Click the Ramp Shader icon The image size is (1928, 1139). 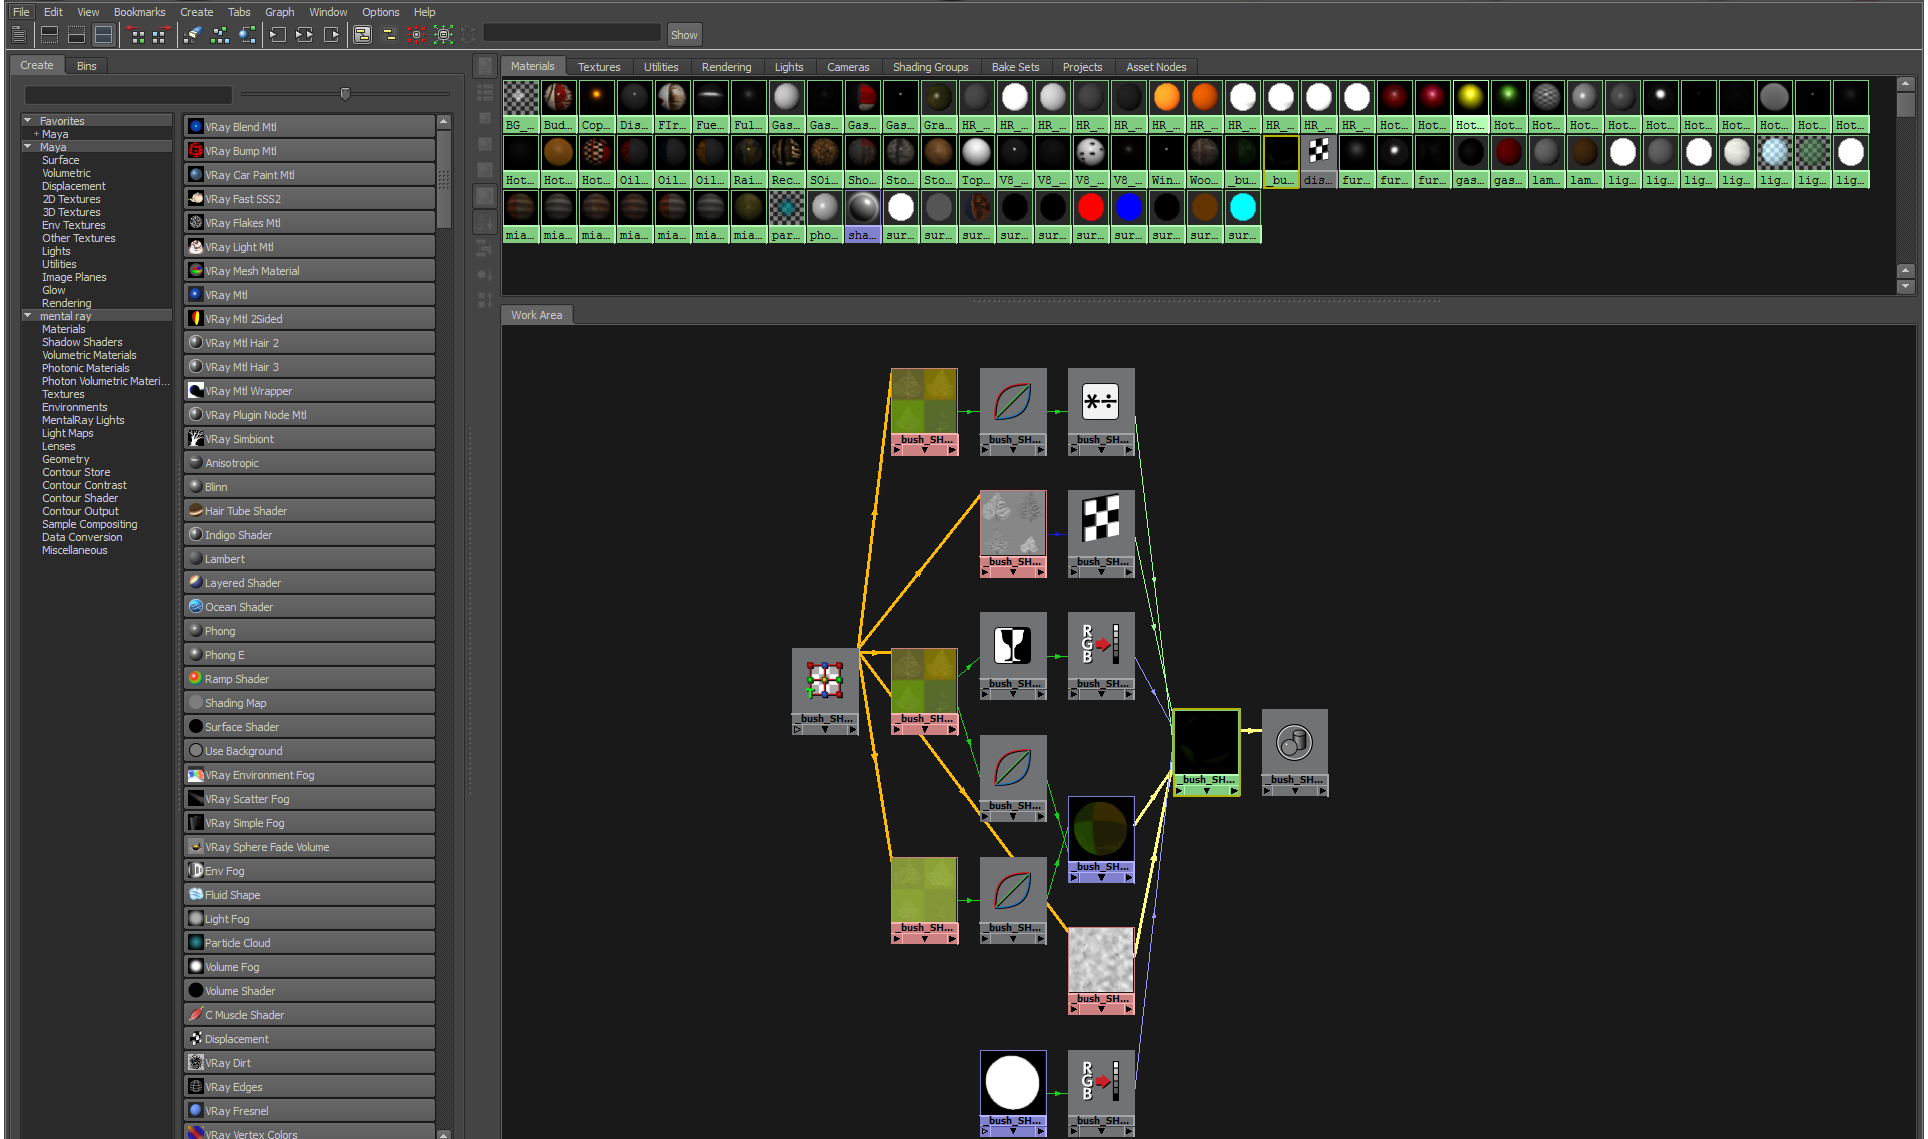[x=196, y=679]
